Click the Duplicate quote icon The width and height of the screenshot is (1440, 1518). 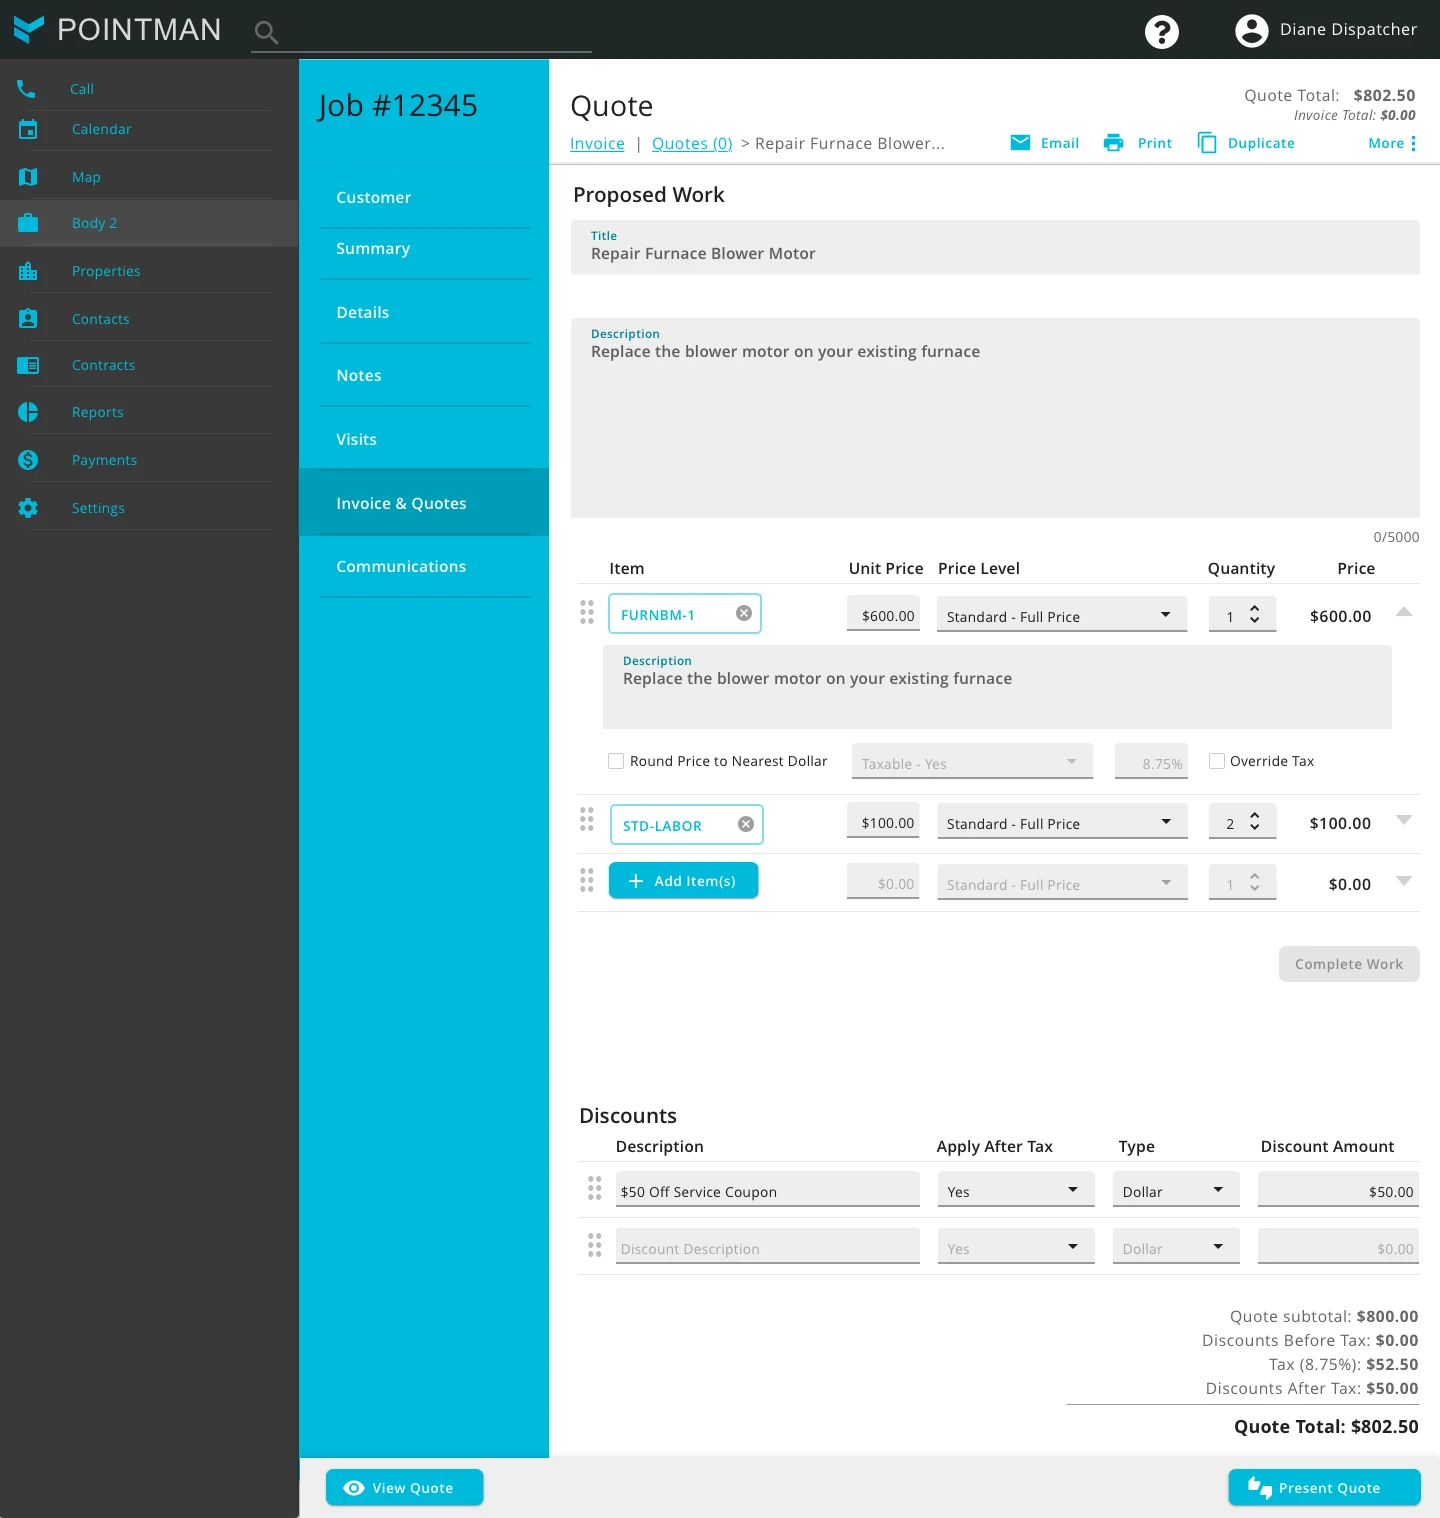click(1207, 143)
